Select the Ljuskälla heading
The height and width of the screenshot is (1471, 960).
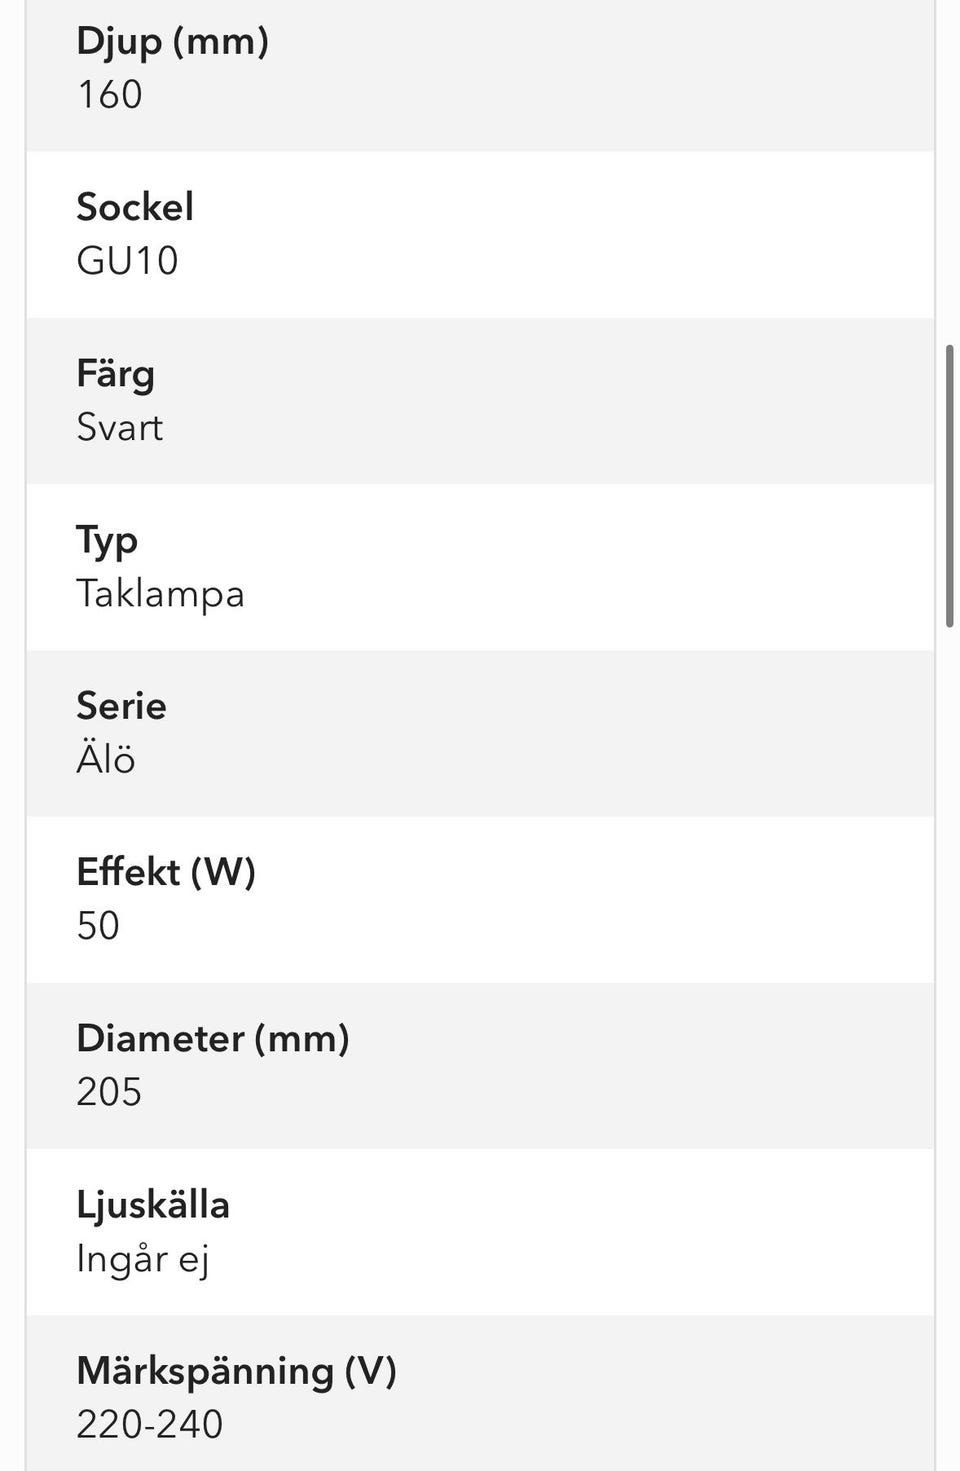coord(153,1205)
